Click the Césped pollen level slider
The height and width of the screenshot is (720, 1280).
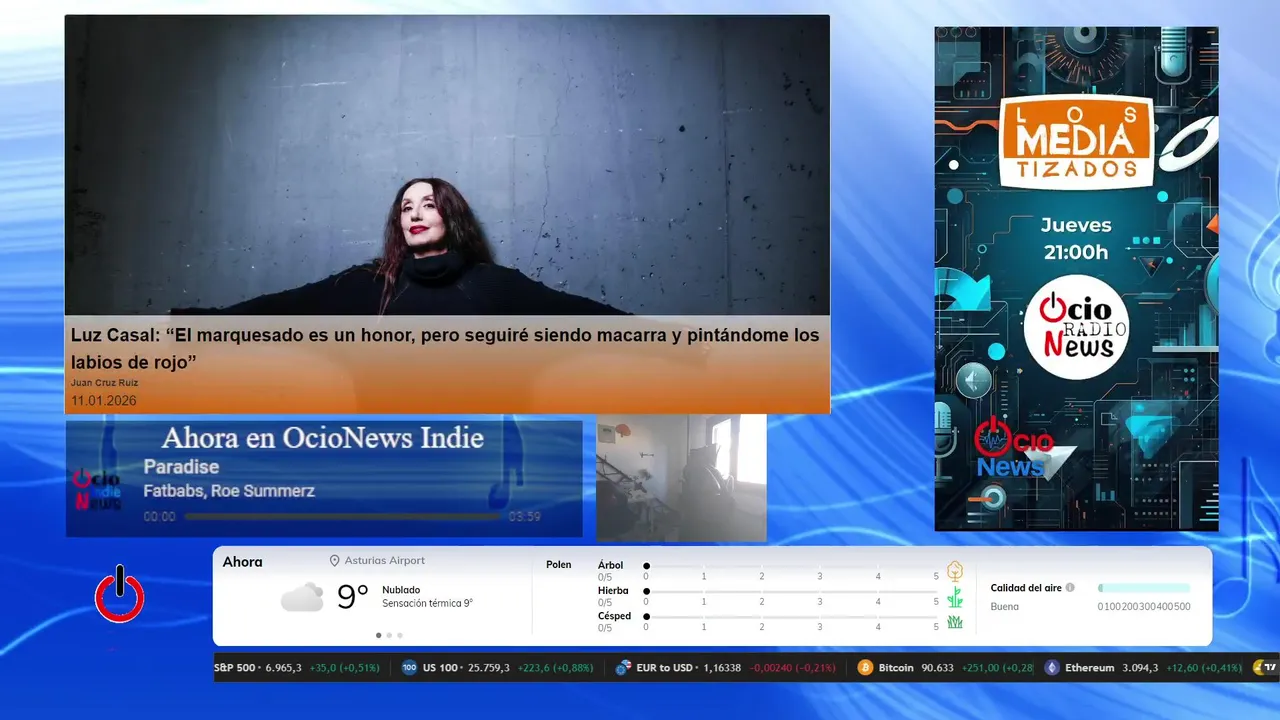(x=791, y=616)
